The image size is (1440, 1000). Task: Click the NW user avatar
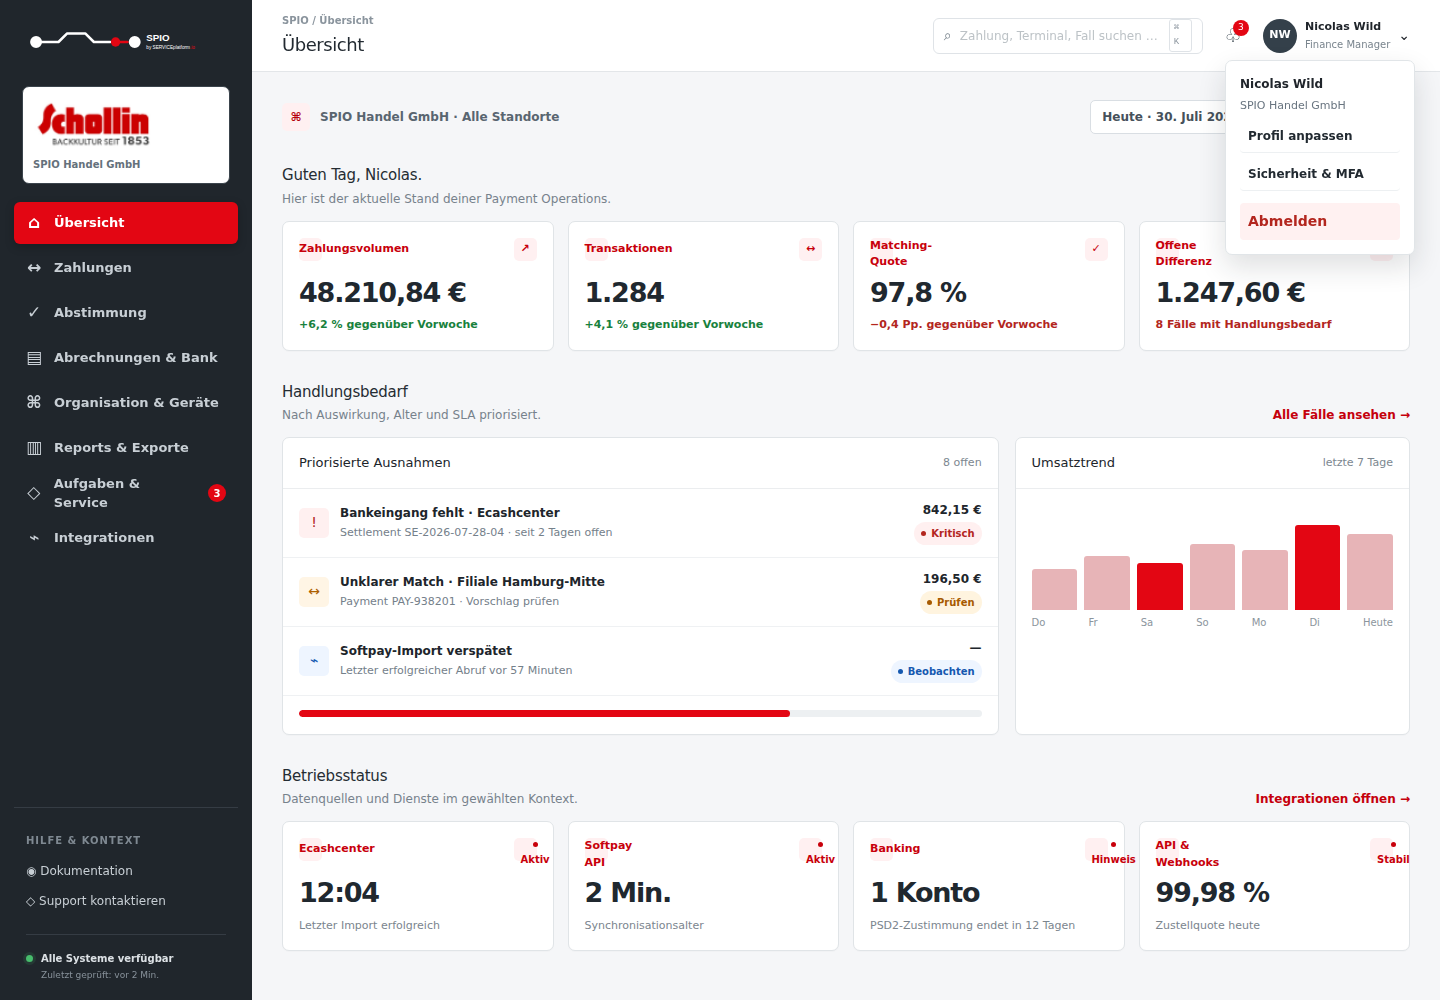pyautogui.click(x=1280, y=35)
